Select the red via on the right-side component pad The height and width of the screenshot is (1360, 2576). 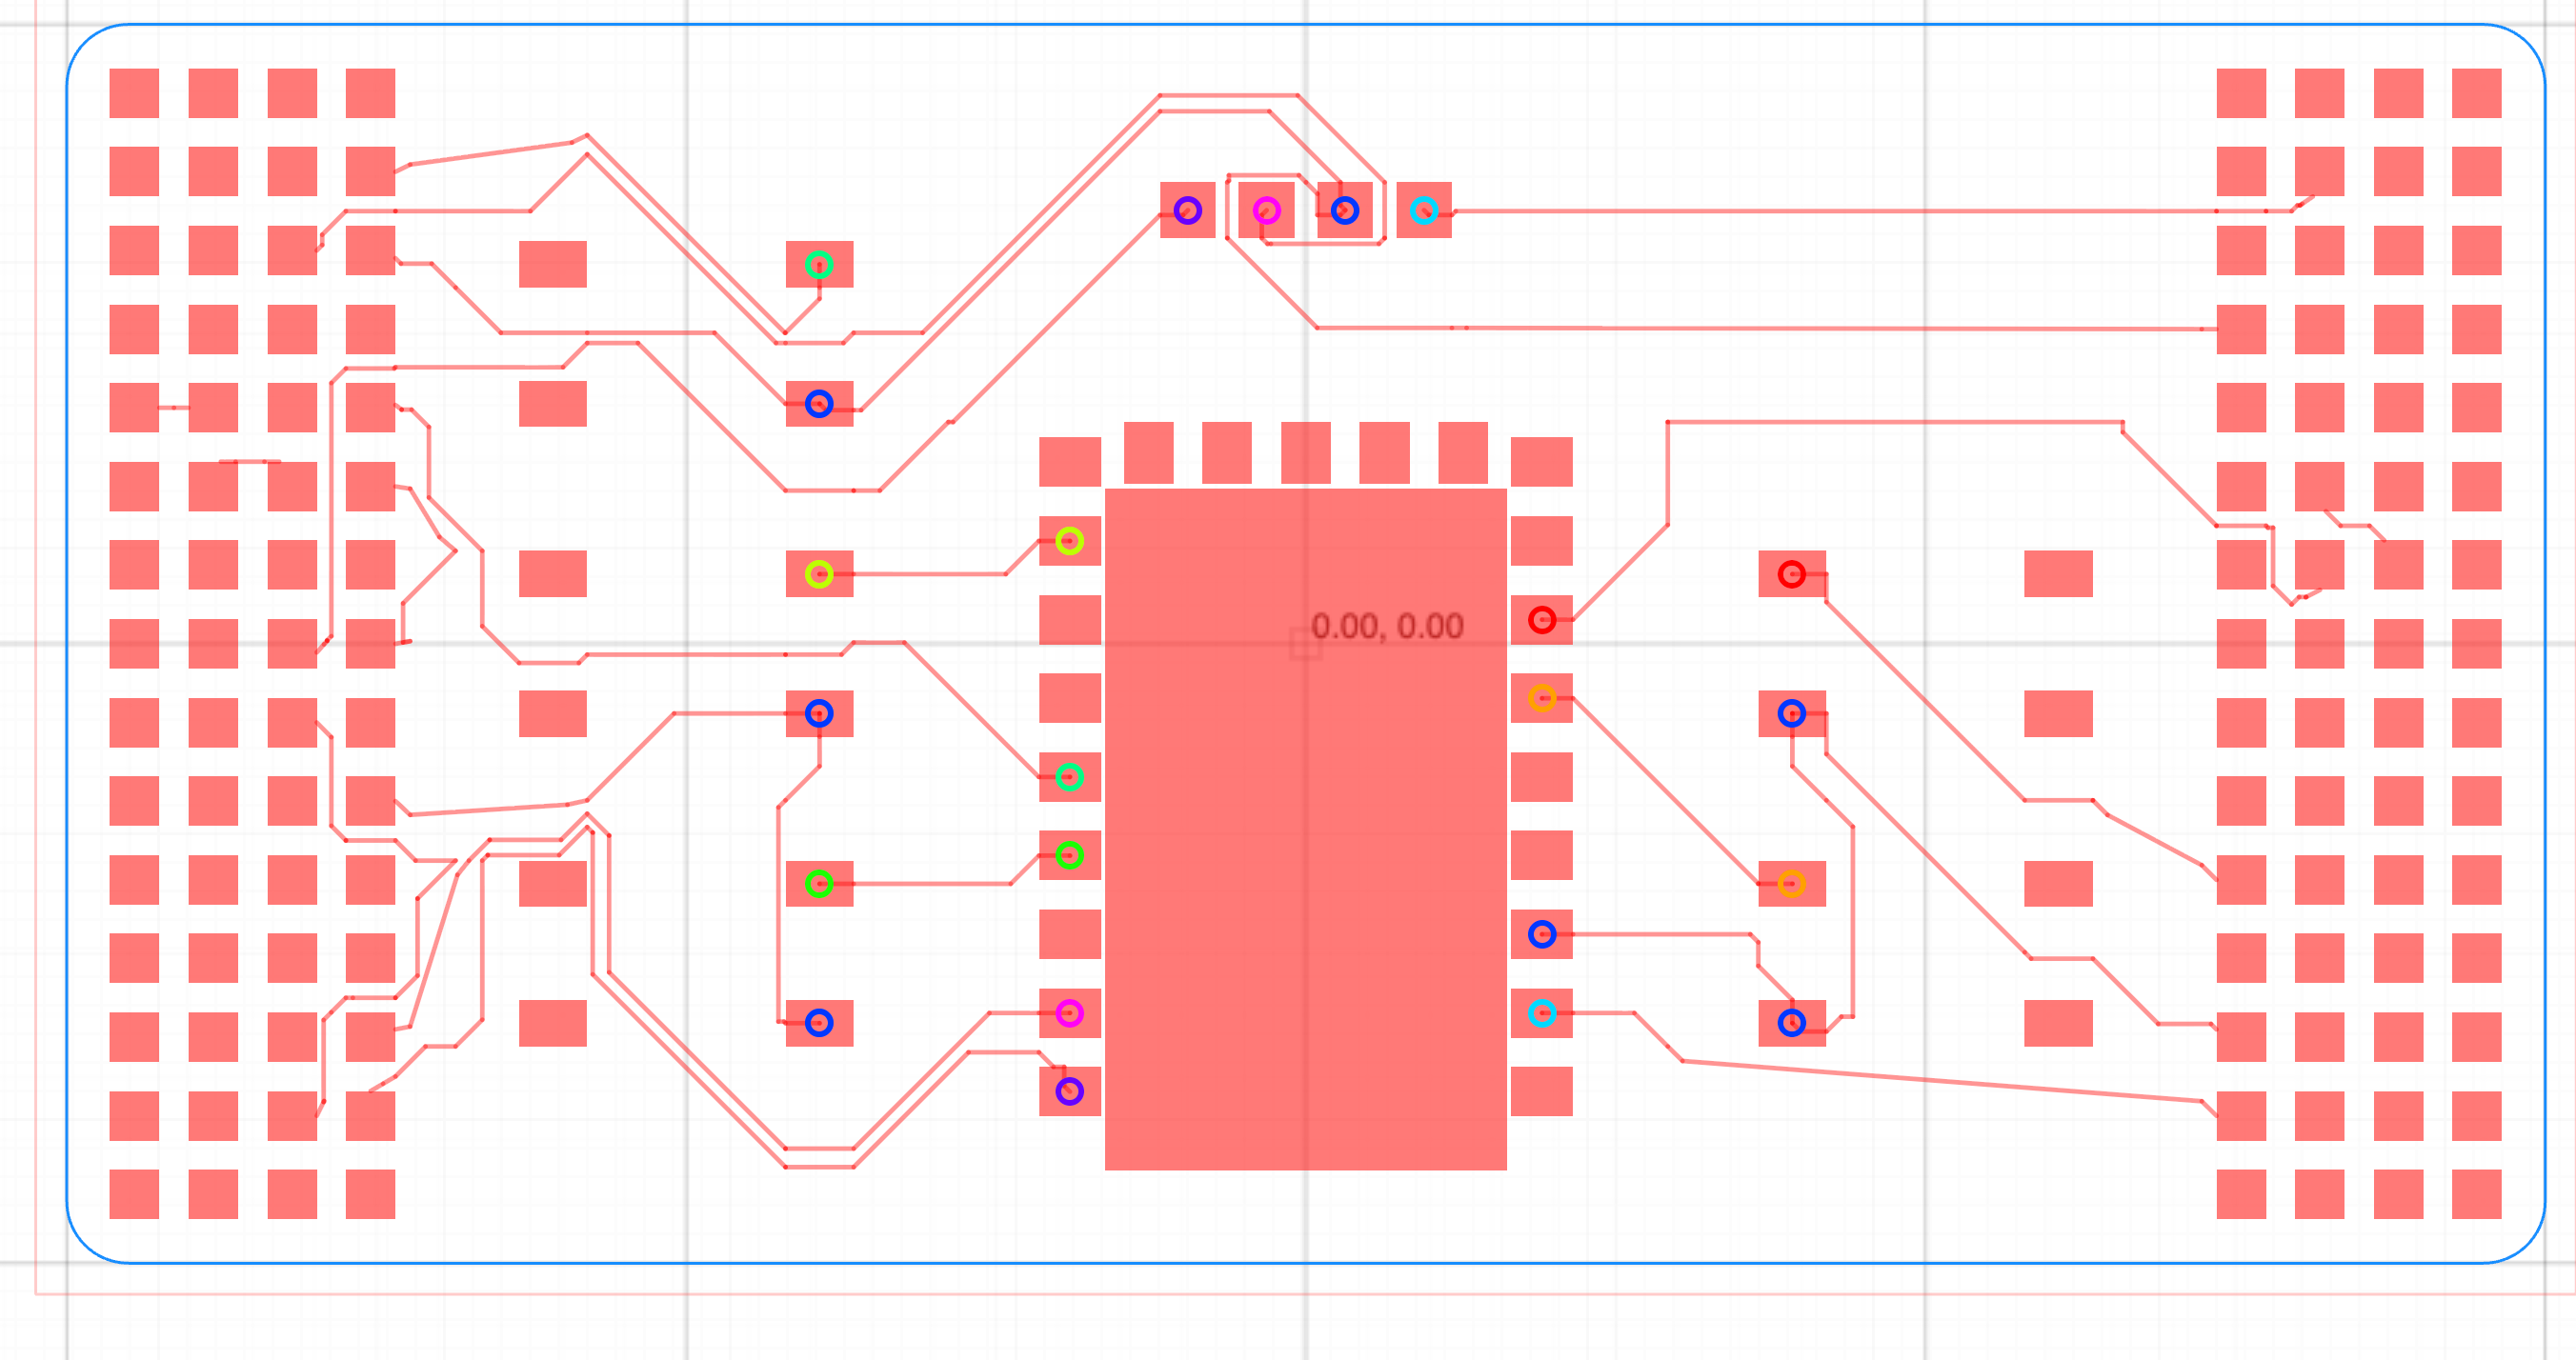point(1791,574)
